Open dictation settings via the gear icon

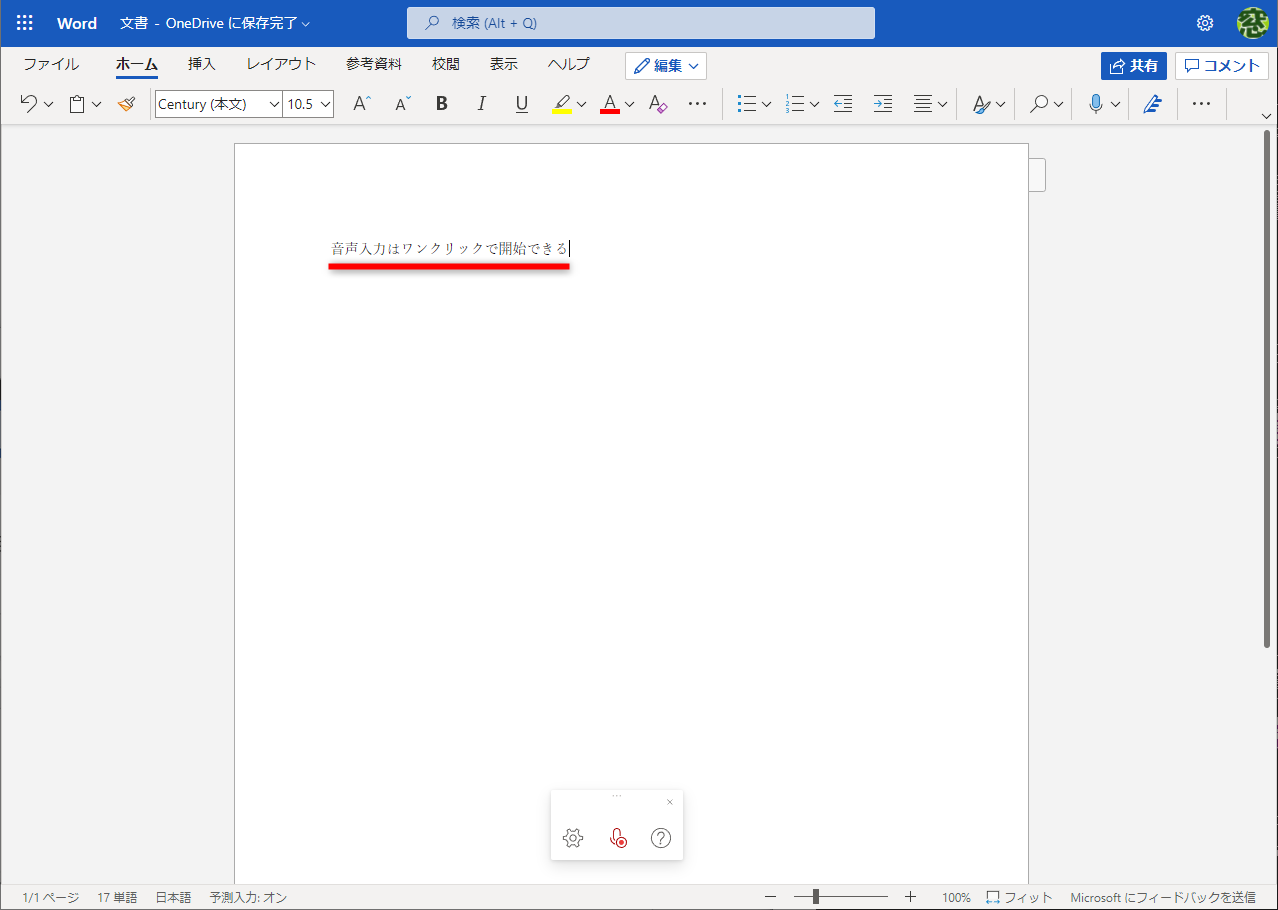coord(573,838)
